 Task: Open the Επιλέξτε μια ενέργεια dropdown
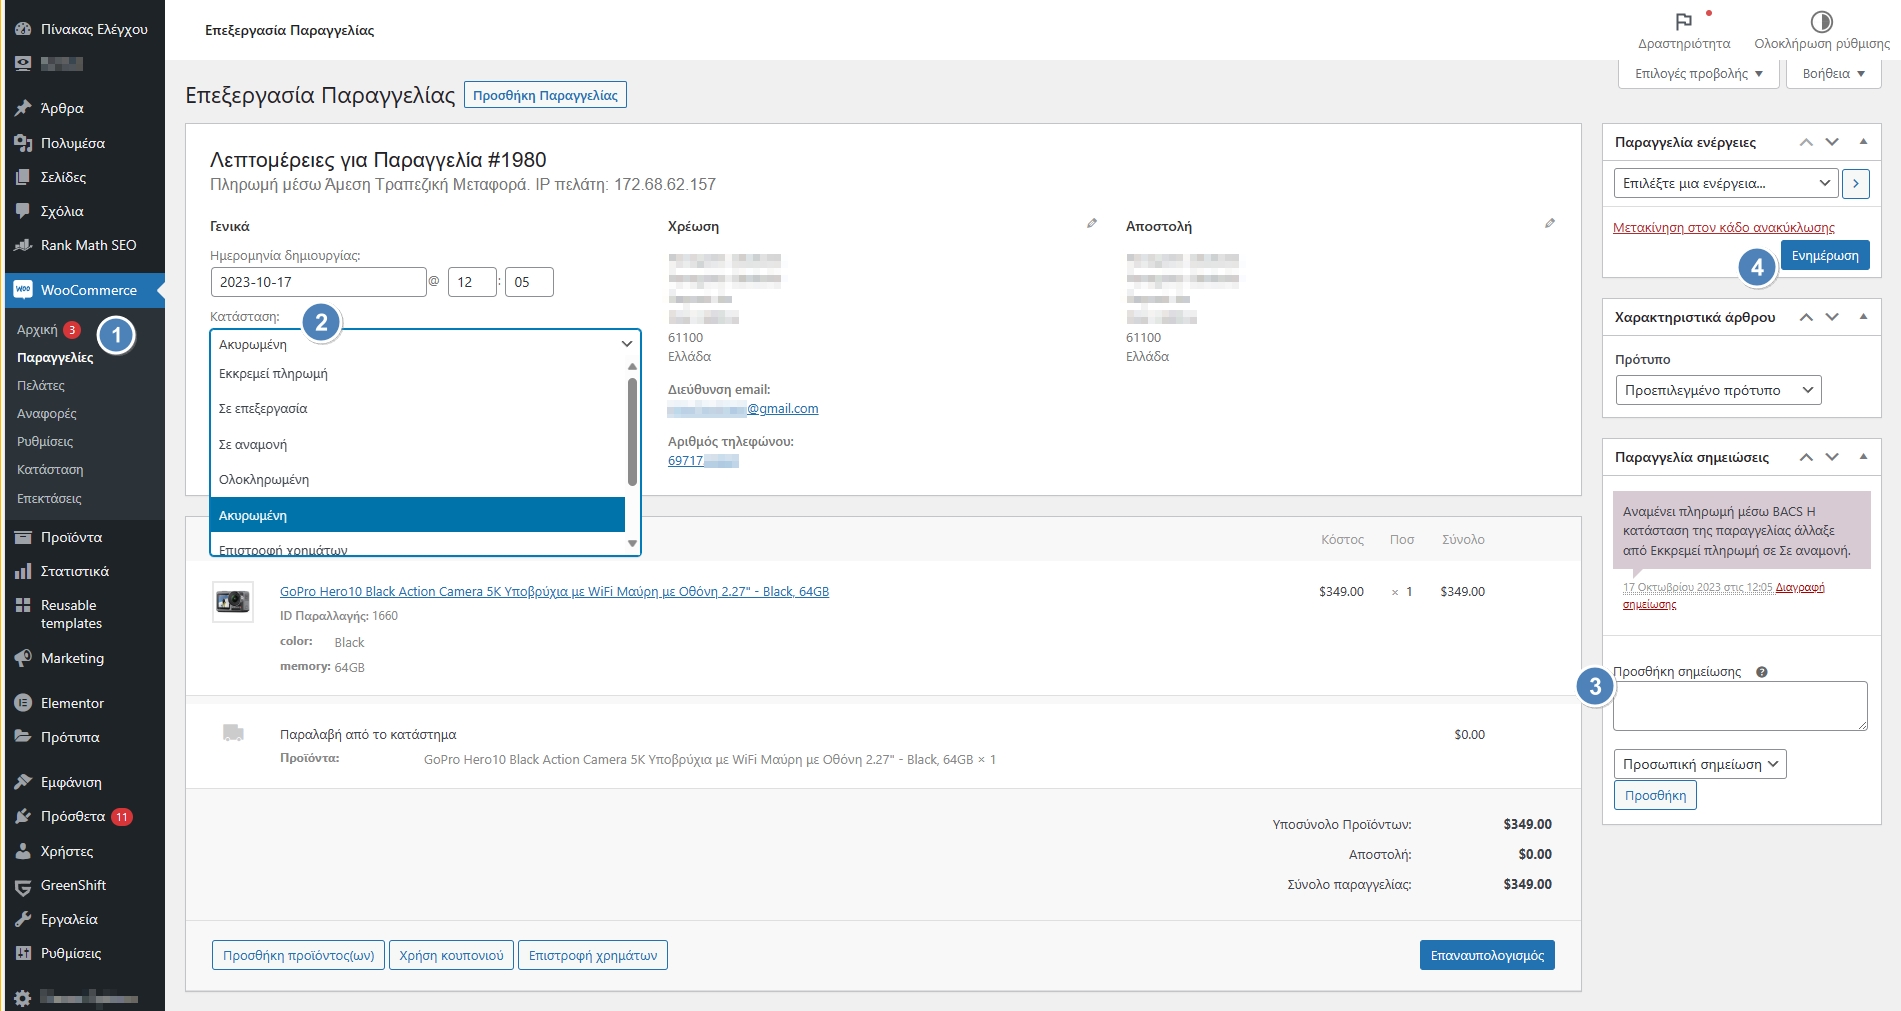tap(1725, 183)
